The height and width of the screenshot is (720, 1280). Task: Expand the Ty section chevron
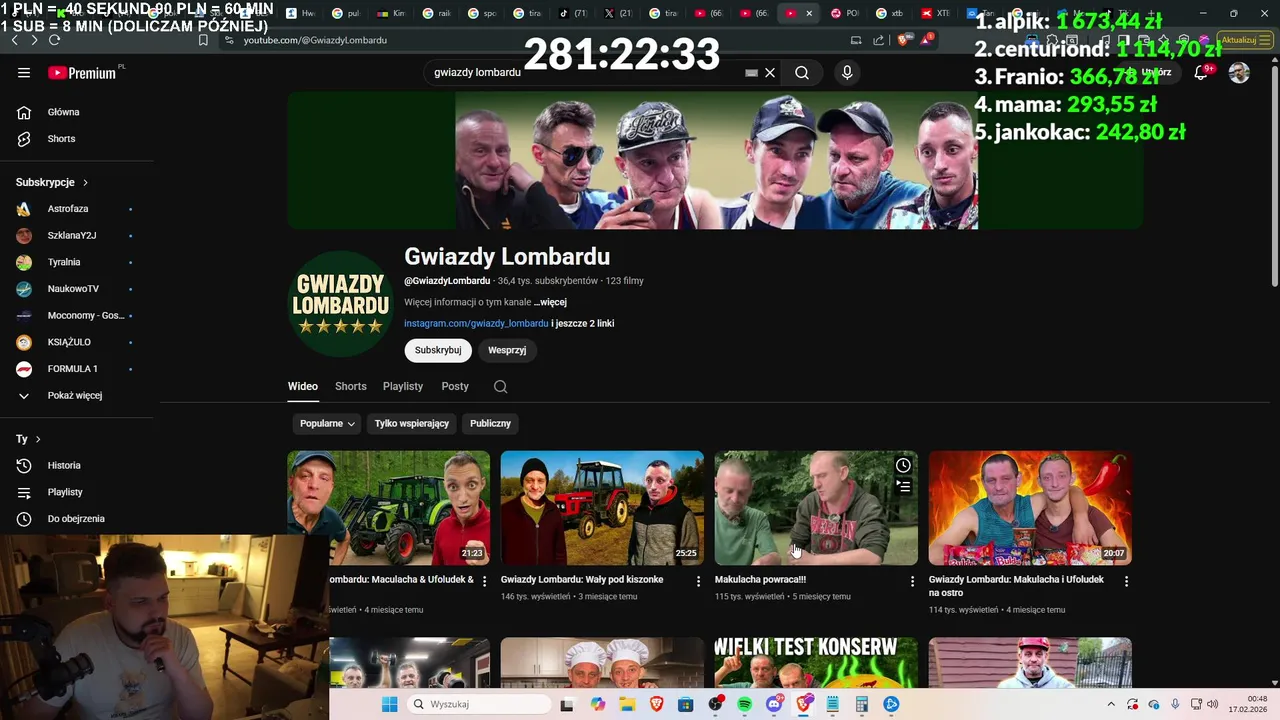[38, 439]
